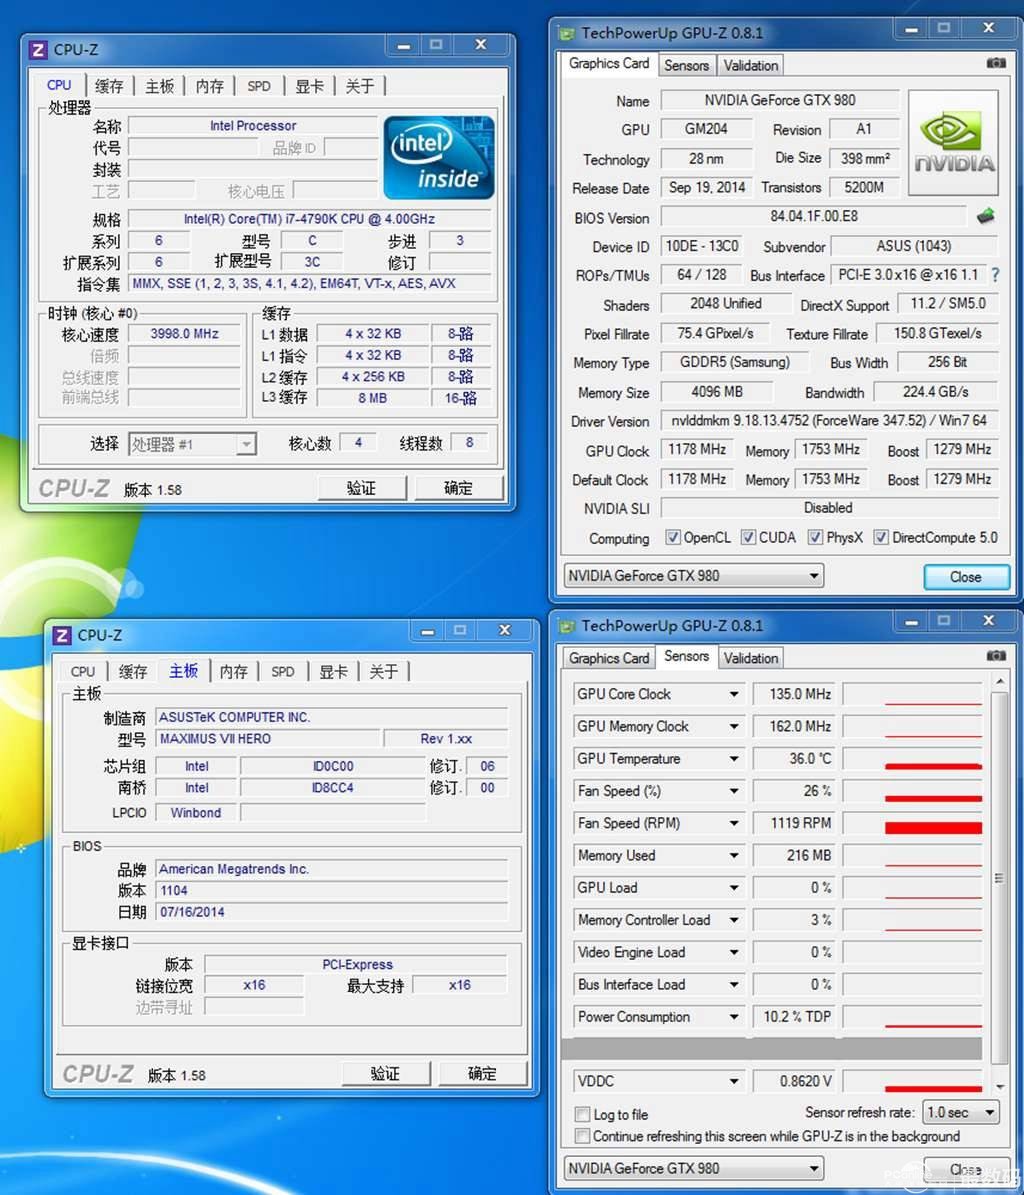
Task: Switch to 显卡 tab in bottom CPU-Z window
Action: (333, 671)
